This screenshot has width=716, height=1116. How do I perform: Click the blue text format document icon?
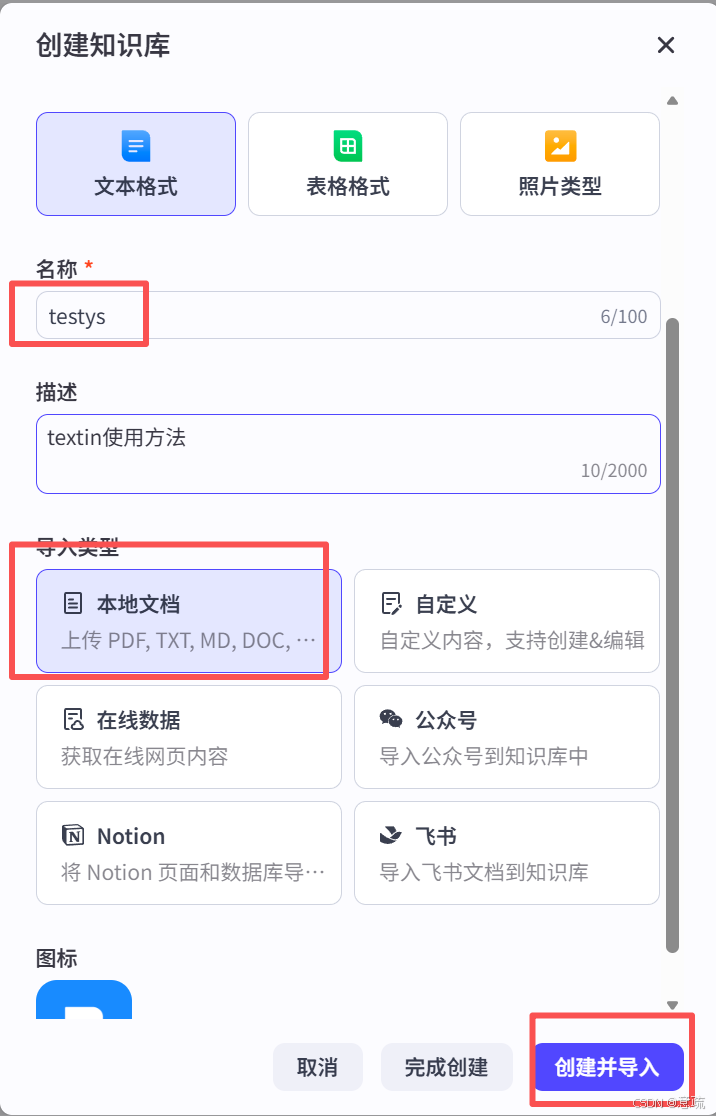coord(136,146)
